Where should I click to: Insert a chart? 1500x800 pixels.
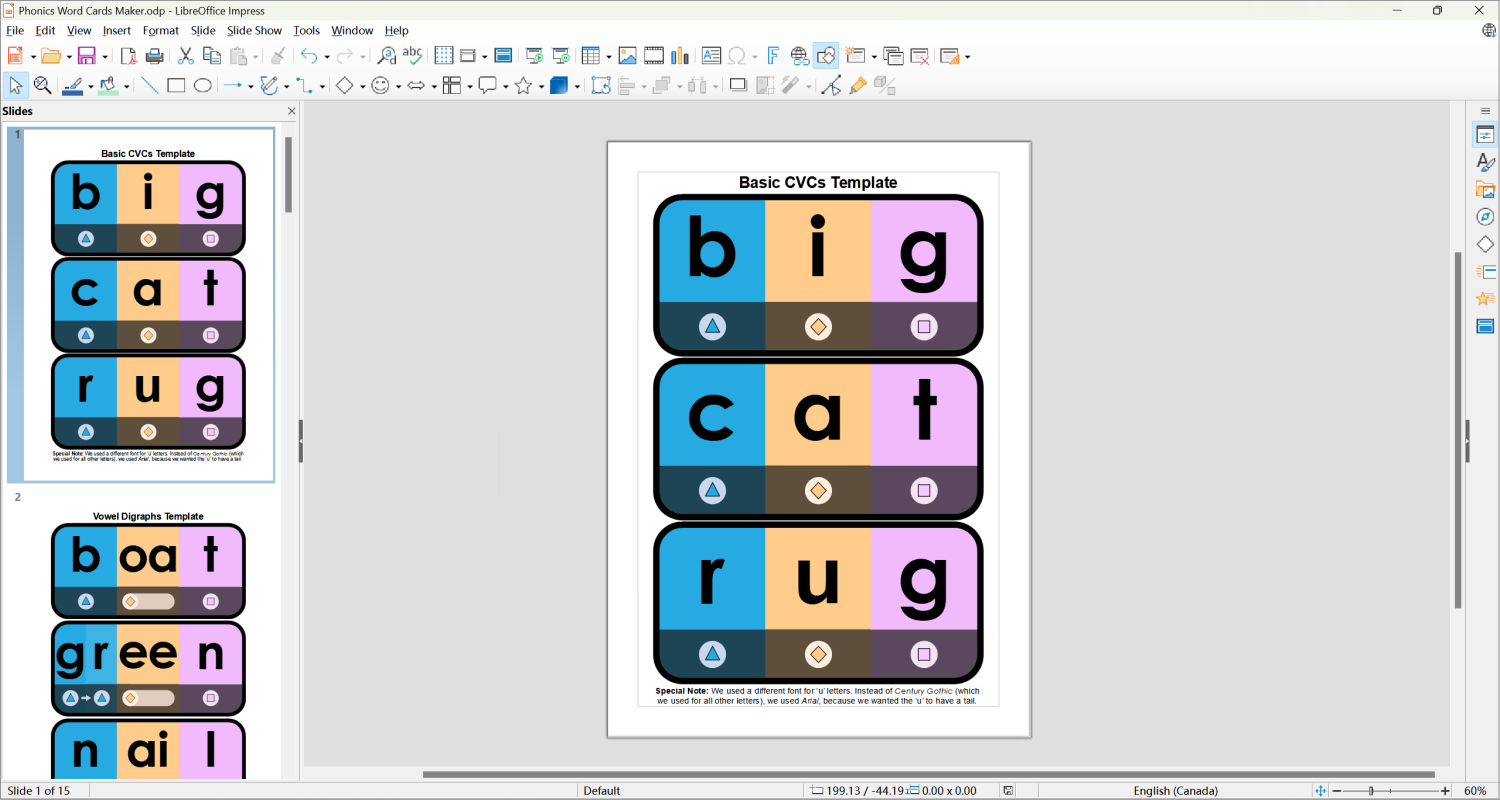[x=680, y=56]
